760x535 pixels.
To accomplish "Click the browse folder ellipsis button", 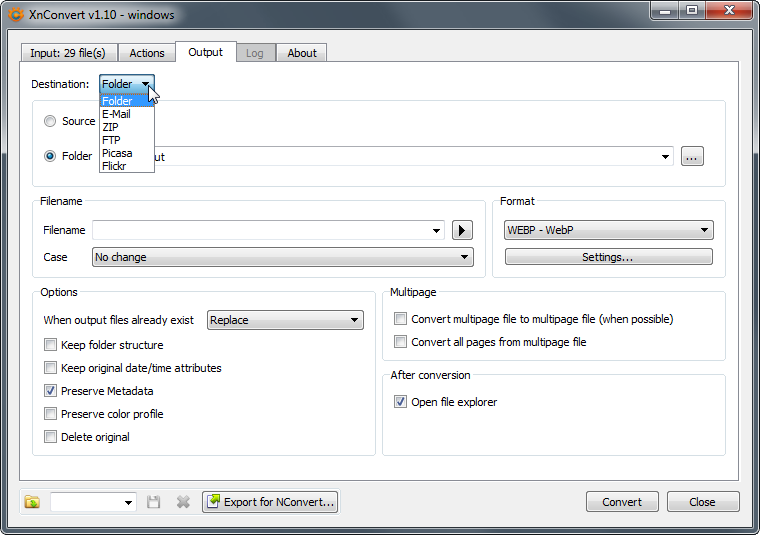I will pos(692,156).
